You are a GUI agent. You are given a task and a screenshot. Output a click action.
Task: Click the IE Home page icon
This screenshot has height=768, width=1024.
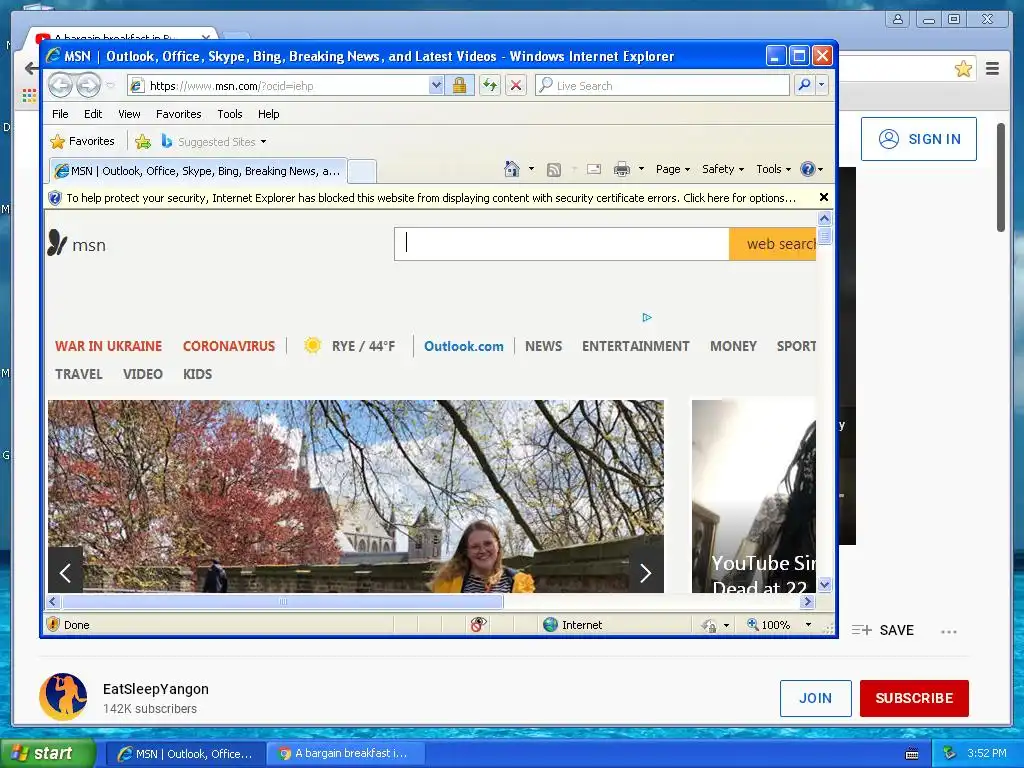click(511, 169)
